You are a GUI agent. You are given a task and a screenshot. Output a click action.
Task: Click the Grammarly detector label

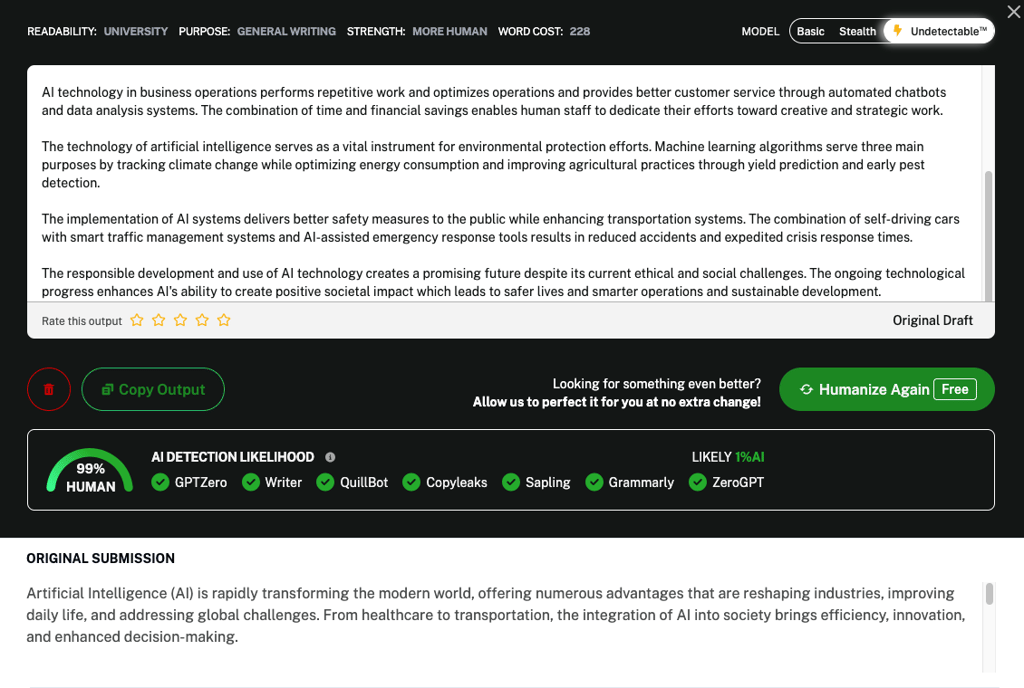pos(641,482)
